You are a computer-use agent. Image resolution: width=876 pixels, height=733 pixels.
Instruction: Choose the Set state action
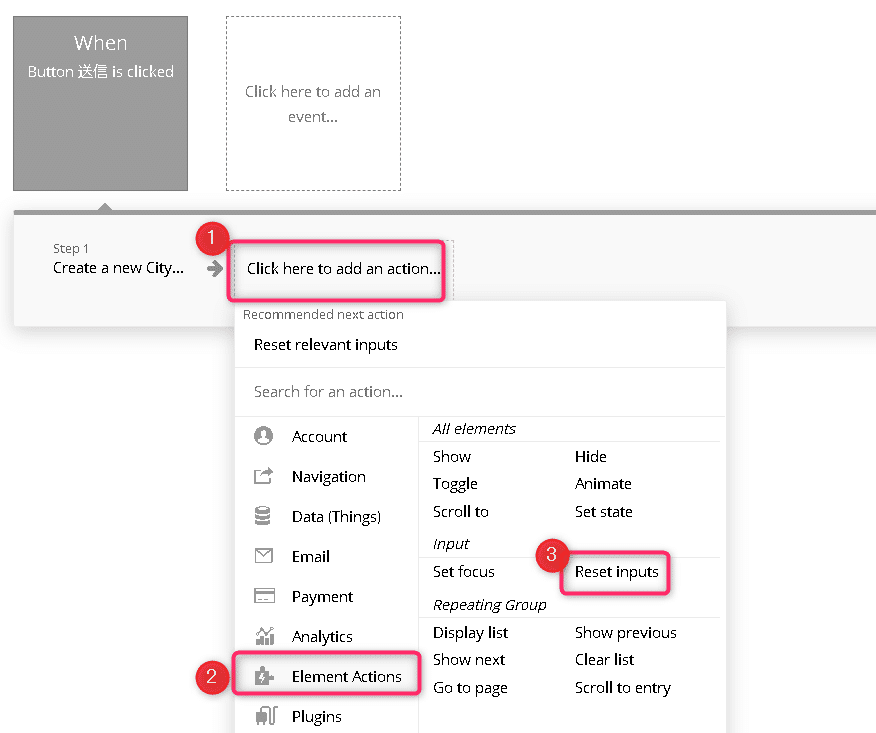(603, 512)
